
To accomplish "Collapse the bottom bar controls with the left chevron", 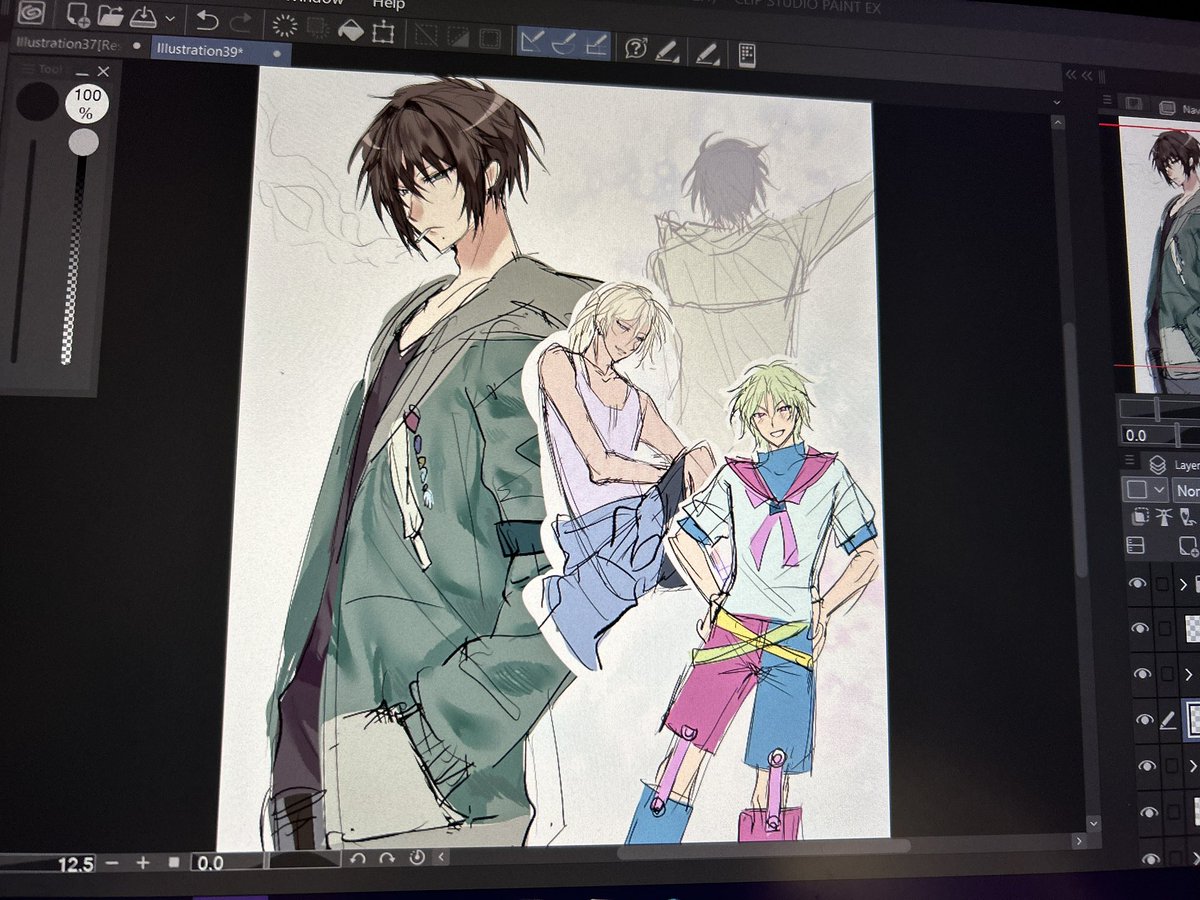I will (442, 856).
